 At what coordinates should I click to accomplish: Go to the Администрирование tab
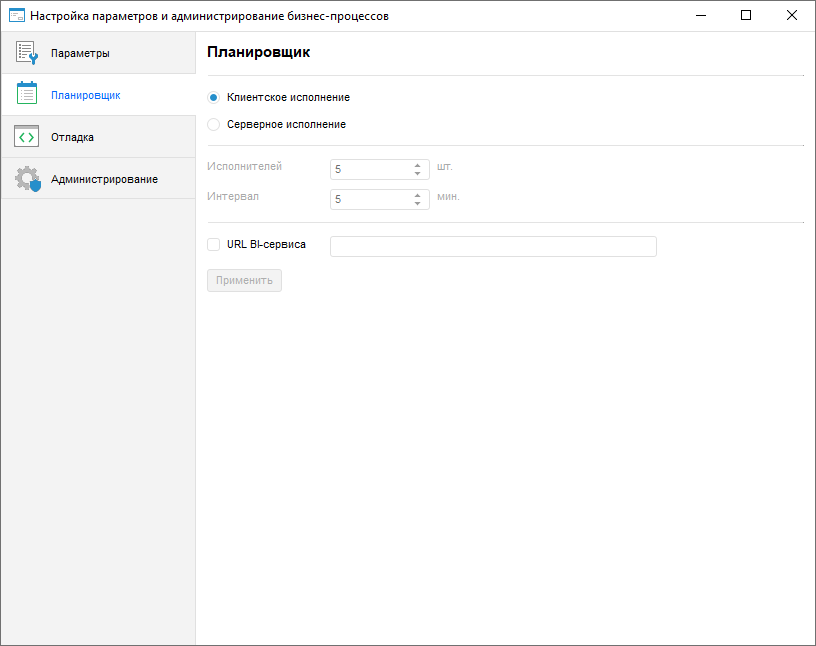click(104, 179)
